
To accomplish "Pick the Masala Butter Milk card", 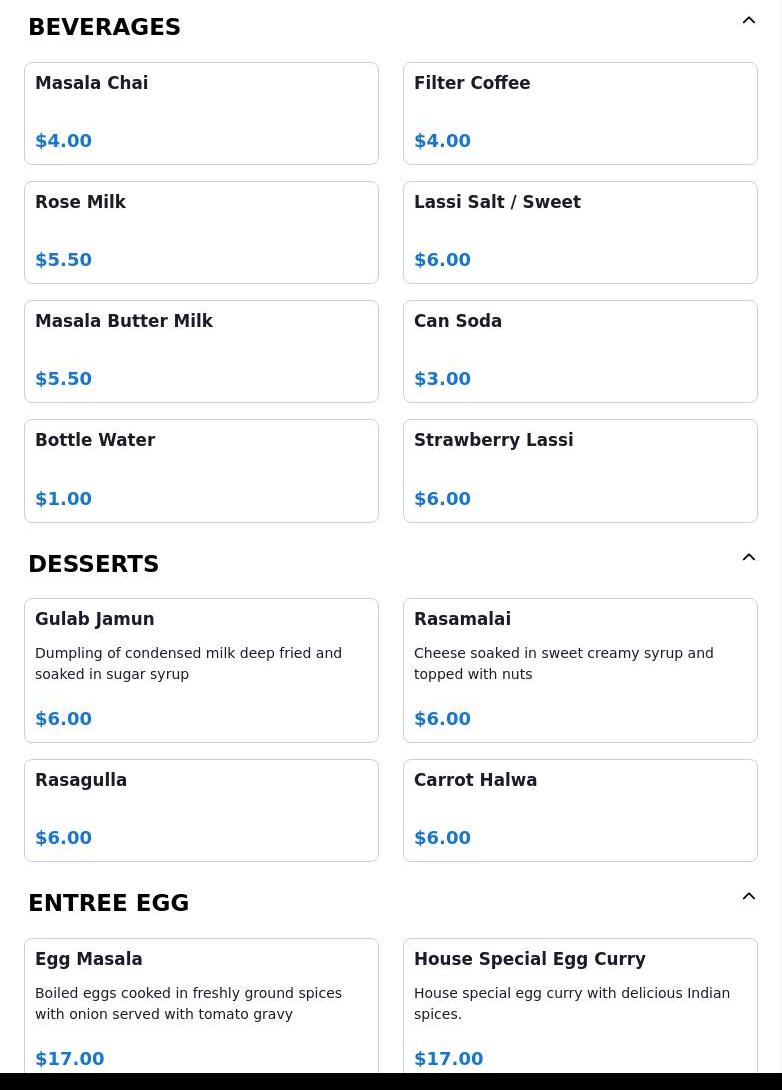I will (201, 351).
